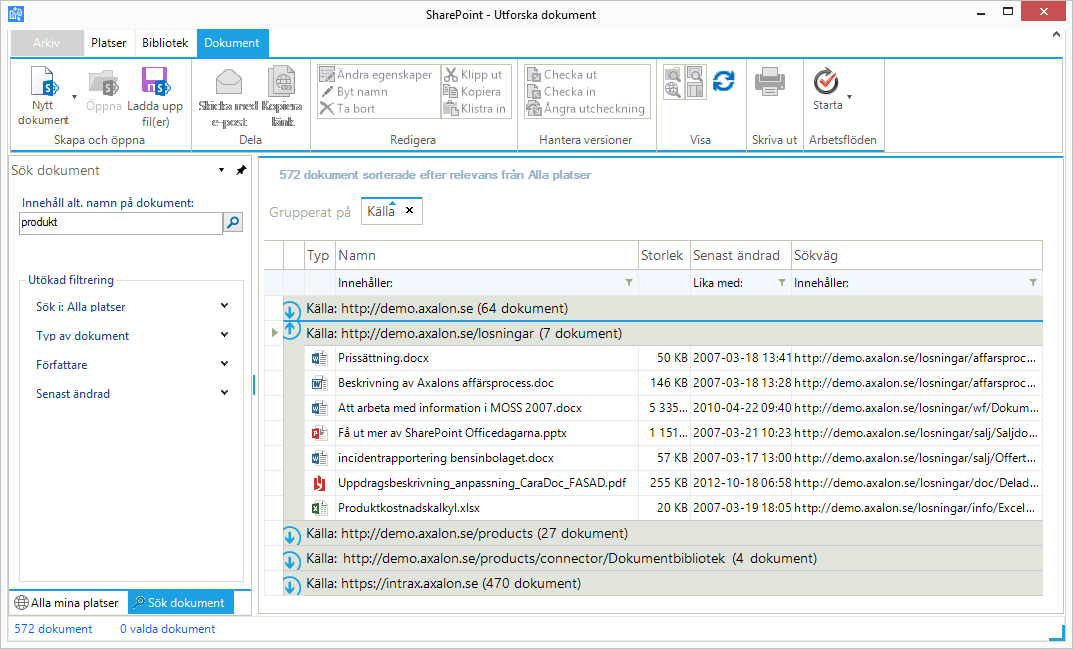Screen dimensions: 1073x649
Task: Click the Excel icon for Produktkostnadskalkyl.xlsx
Action: [319, 508]
